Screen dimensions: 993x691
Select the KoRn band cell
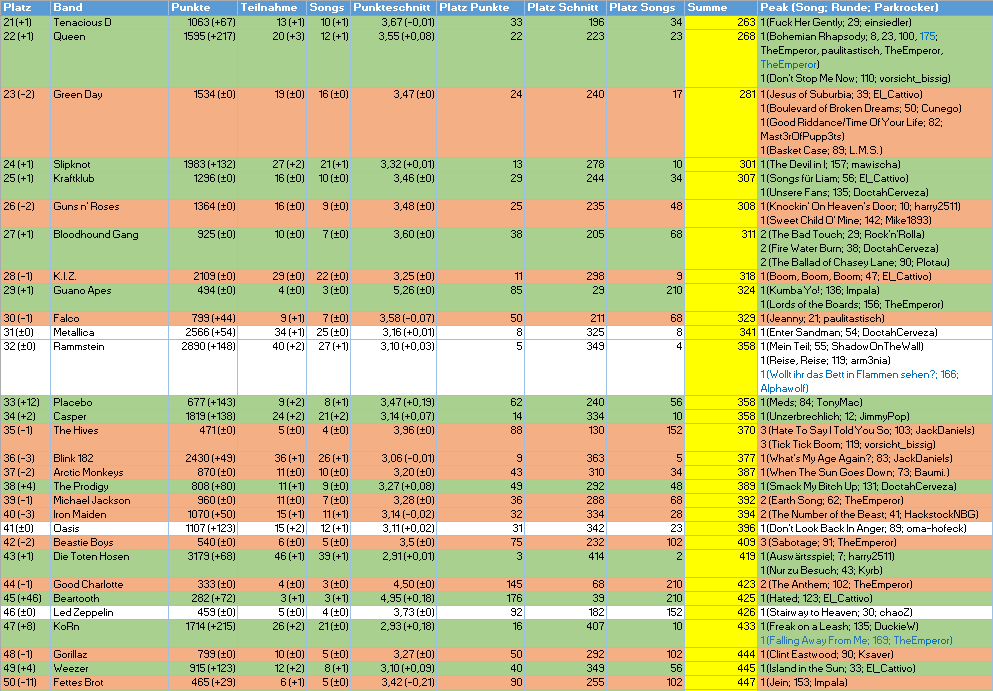point(110,633)
